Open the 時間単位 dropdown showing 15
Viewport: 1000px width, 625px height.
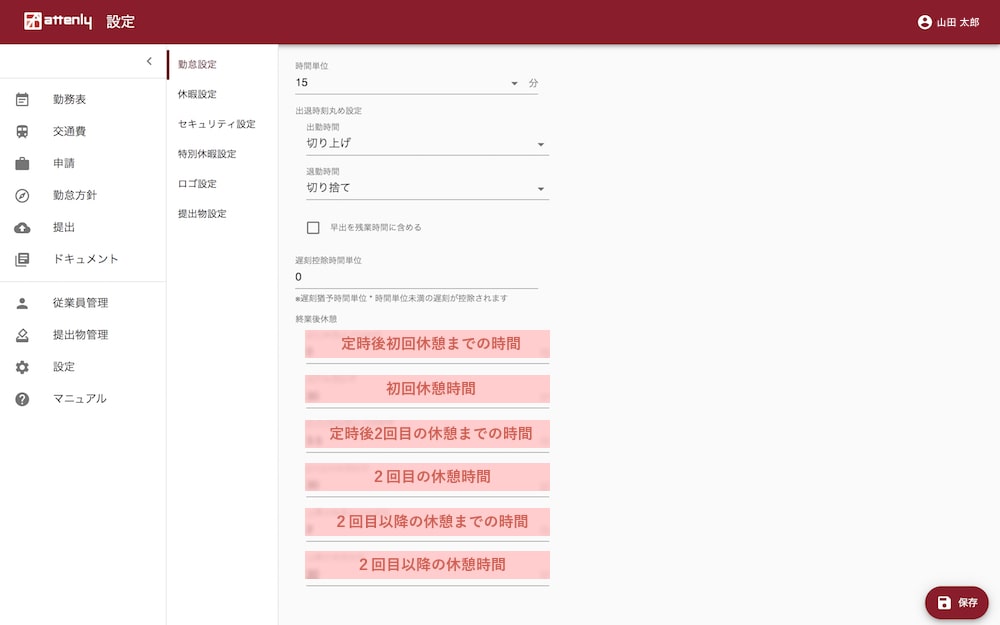408,83
